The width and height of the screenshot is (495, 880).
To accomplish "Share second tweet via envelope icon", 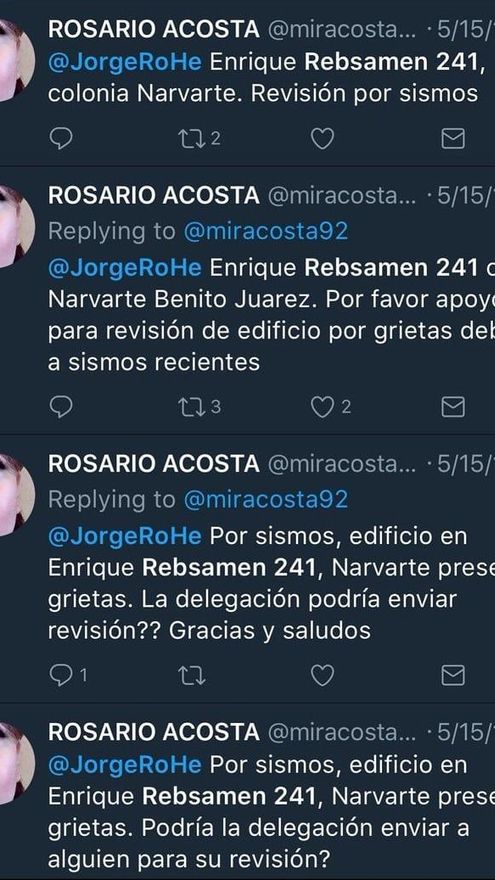I will point(453,407).
